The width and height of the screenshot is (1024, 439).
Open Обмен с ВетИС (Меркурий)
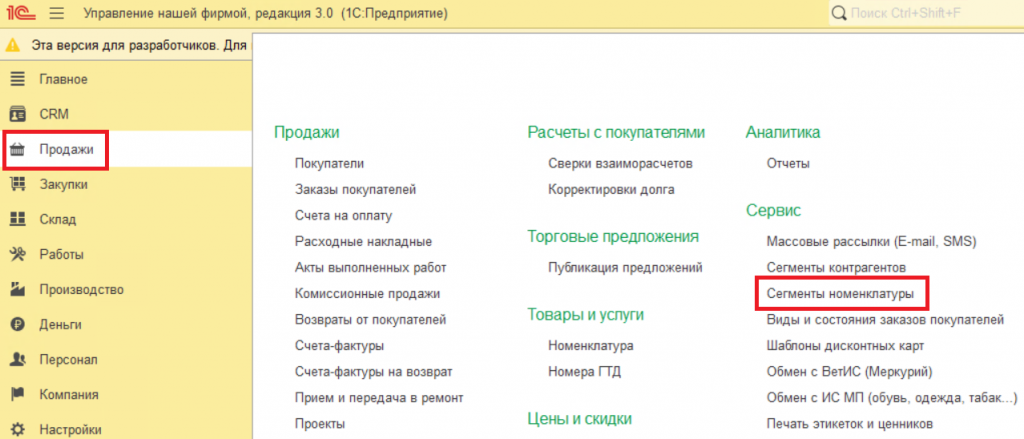850,372
